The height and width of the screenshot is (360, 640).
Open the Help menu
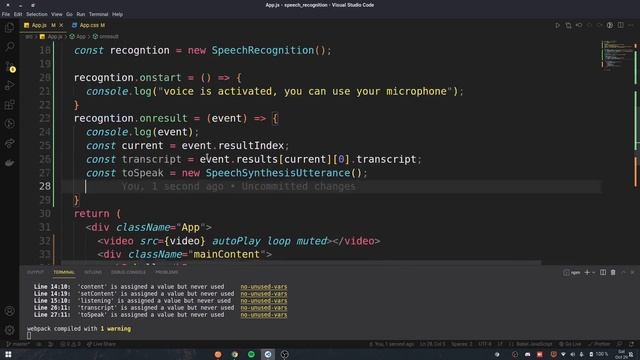point(118,14)
